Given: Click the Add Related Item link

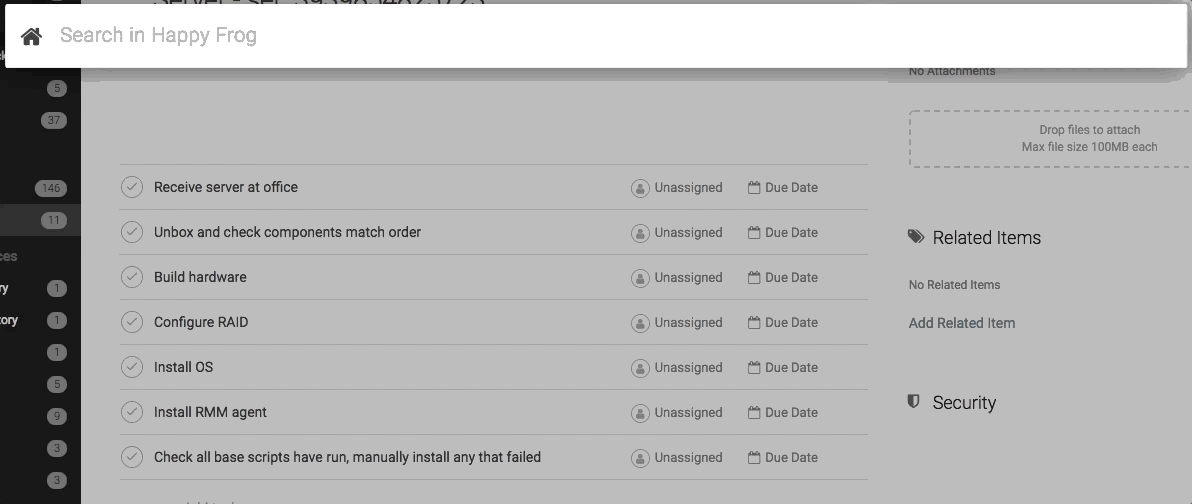Looking at the screenshot, I should click(x=961, y=323).
